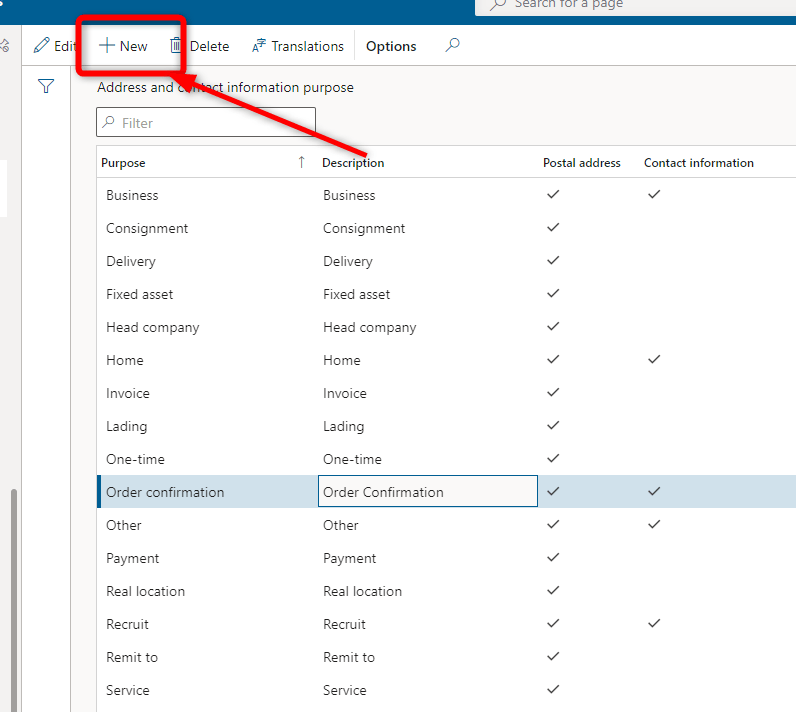The image size is (796, 712).
Task: Click the New plus icon
Action: click(106, 46)
